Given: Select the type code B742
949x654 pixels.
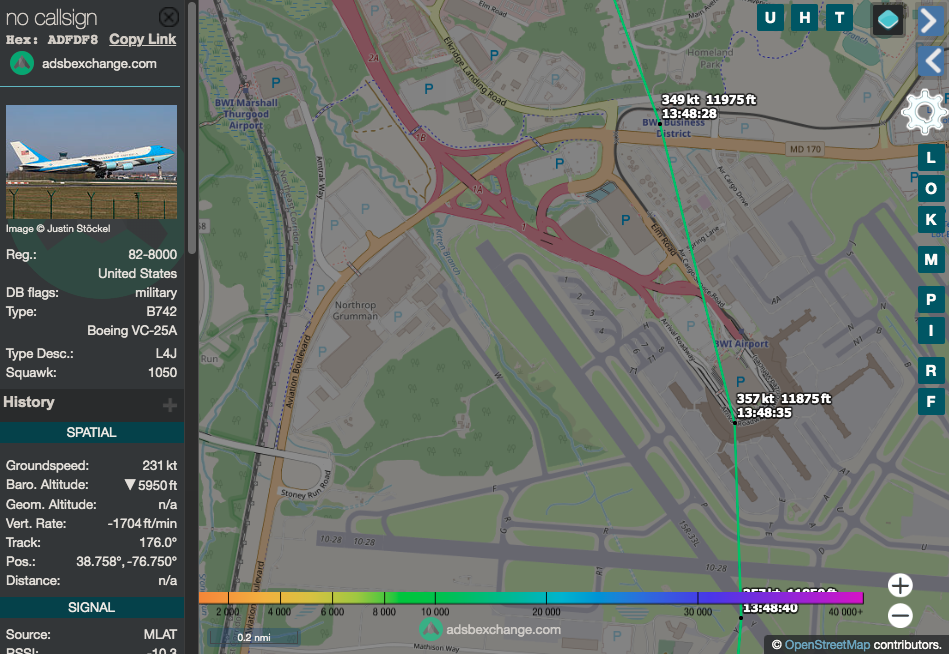Looking at the screenshot, I should 162,312.
